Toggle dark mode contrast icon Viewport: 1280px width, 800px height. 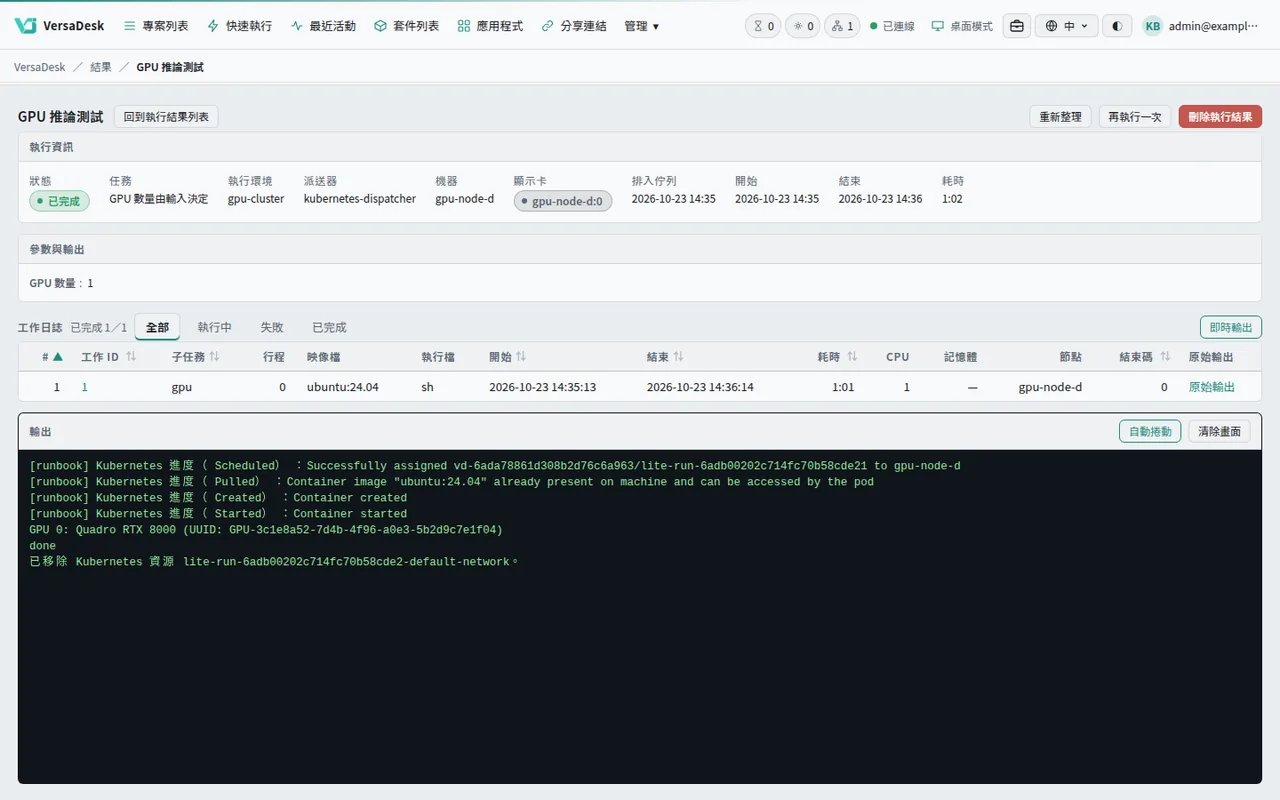coord(1117,26)
